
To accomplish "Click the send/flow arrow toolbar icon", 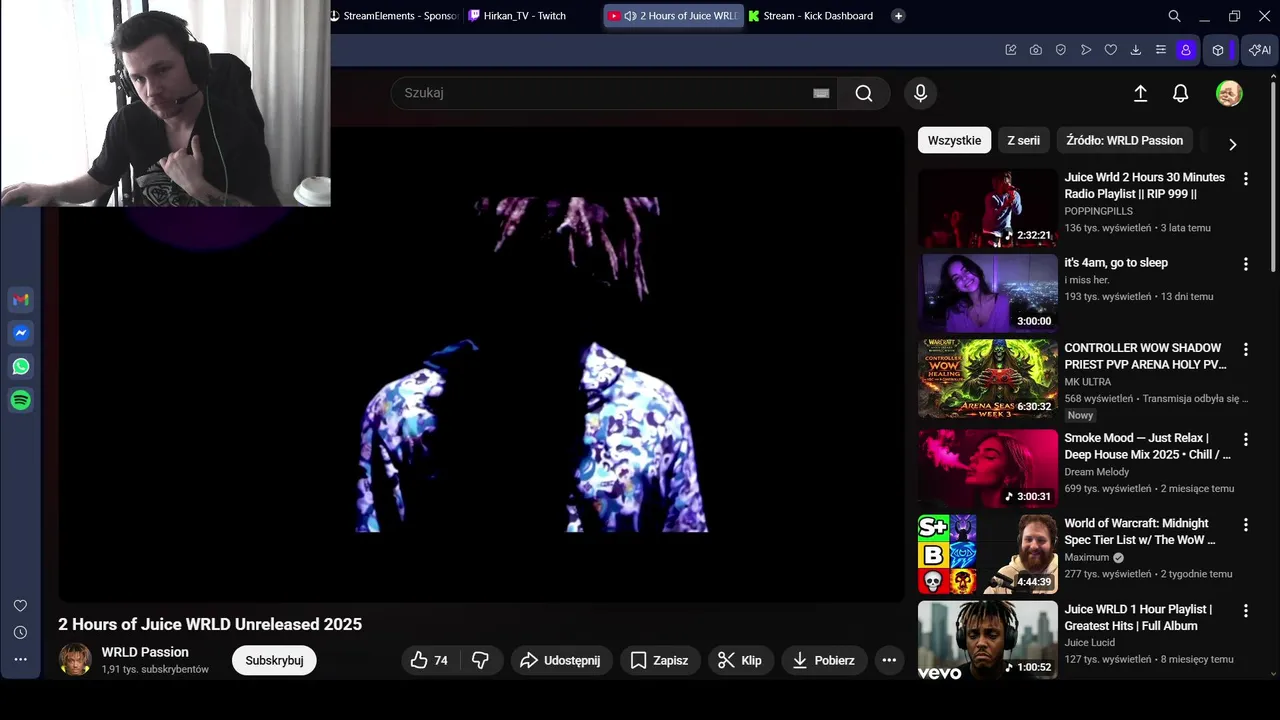I will click(1086, 50).
